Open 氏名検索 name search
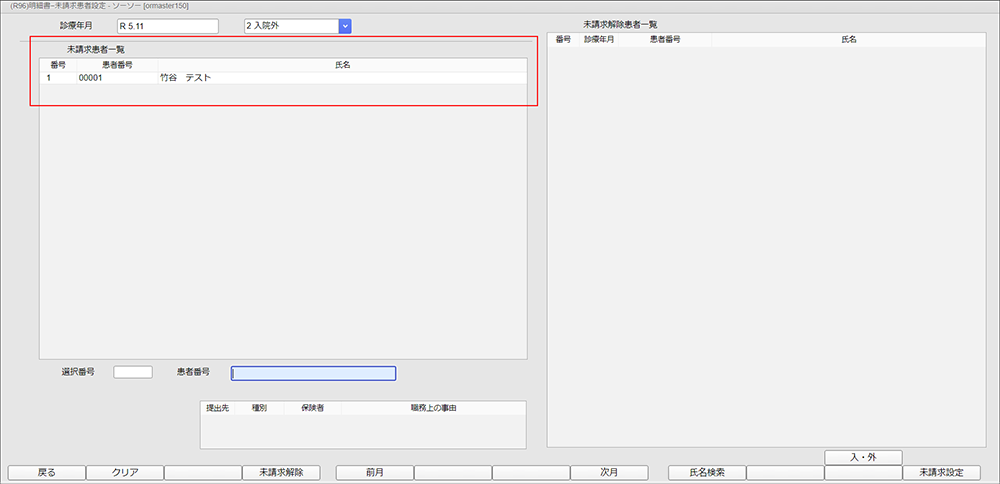1000x484 pixels. click(706, 472)
